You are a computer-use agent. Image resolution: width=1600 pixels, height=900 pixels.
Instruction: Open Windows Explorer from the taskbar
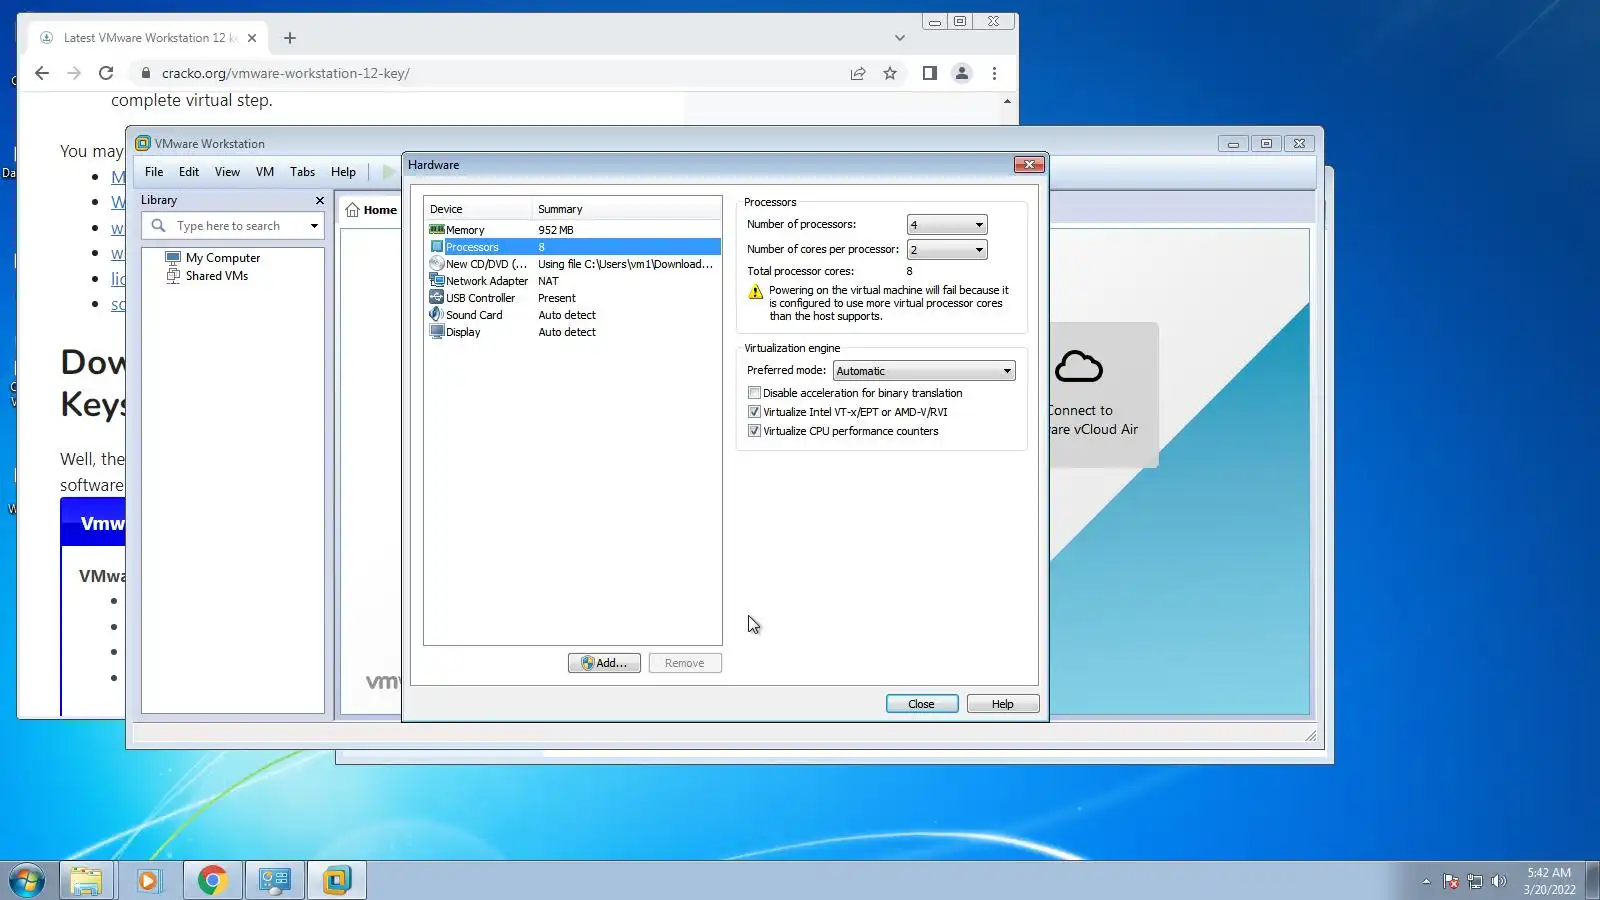tap(86, 881)
